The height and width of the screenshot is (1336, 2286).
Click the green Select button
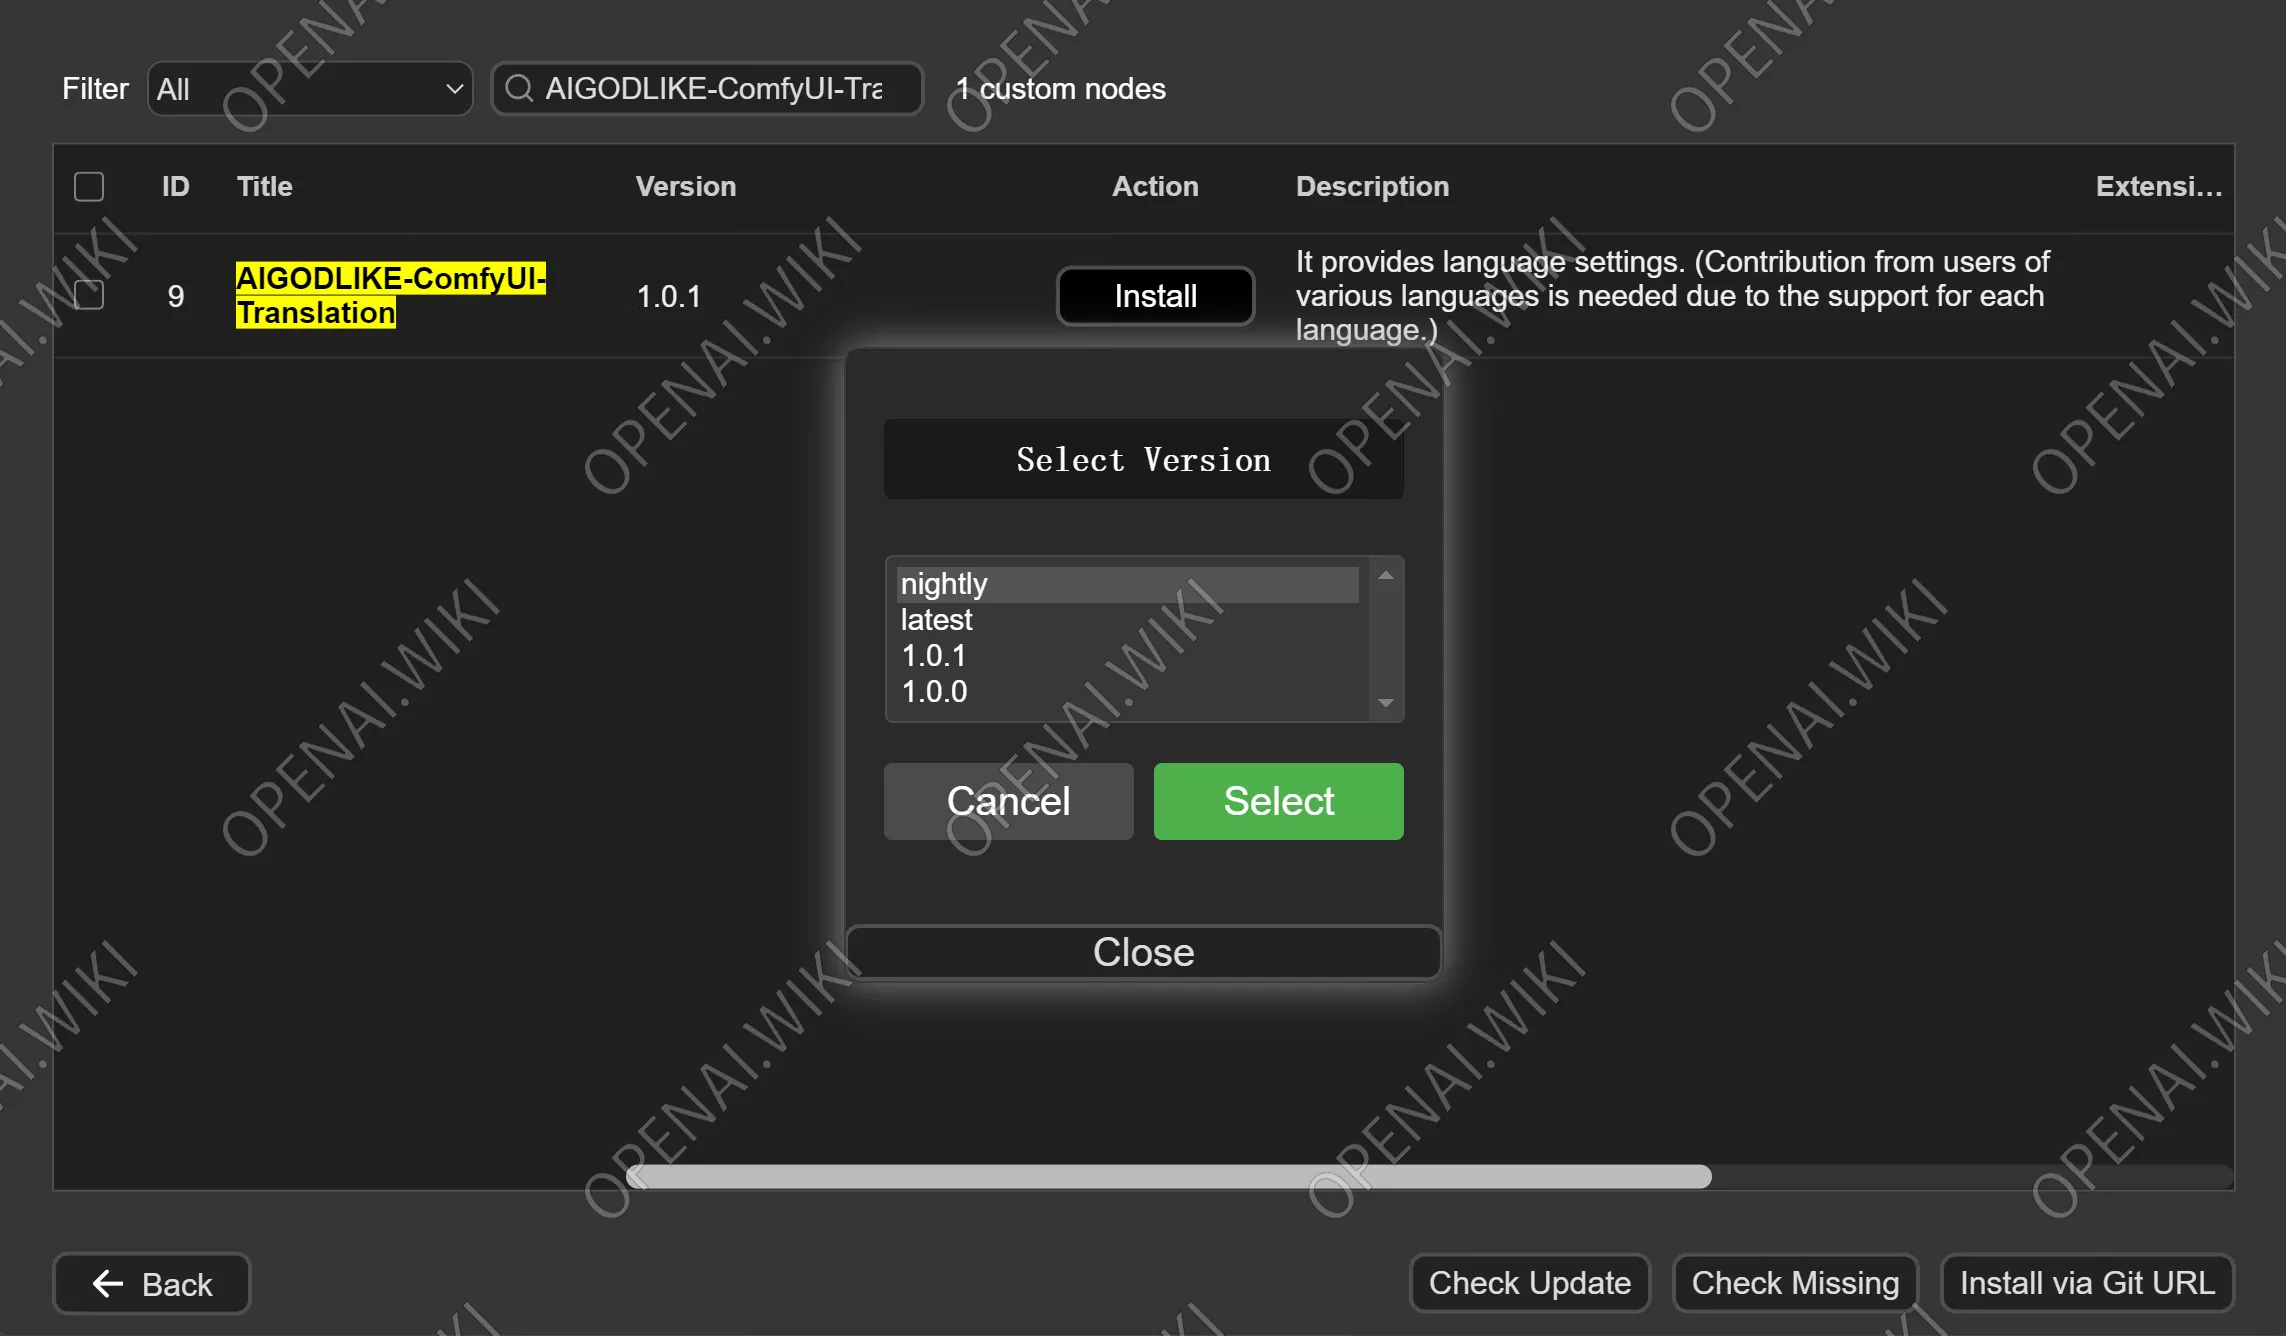(1278, 801)
